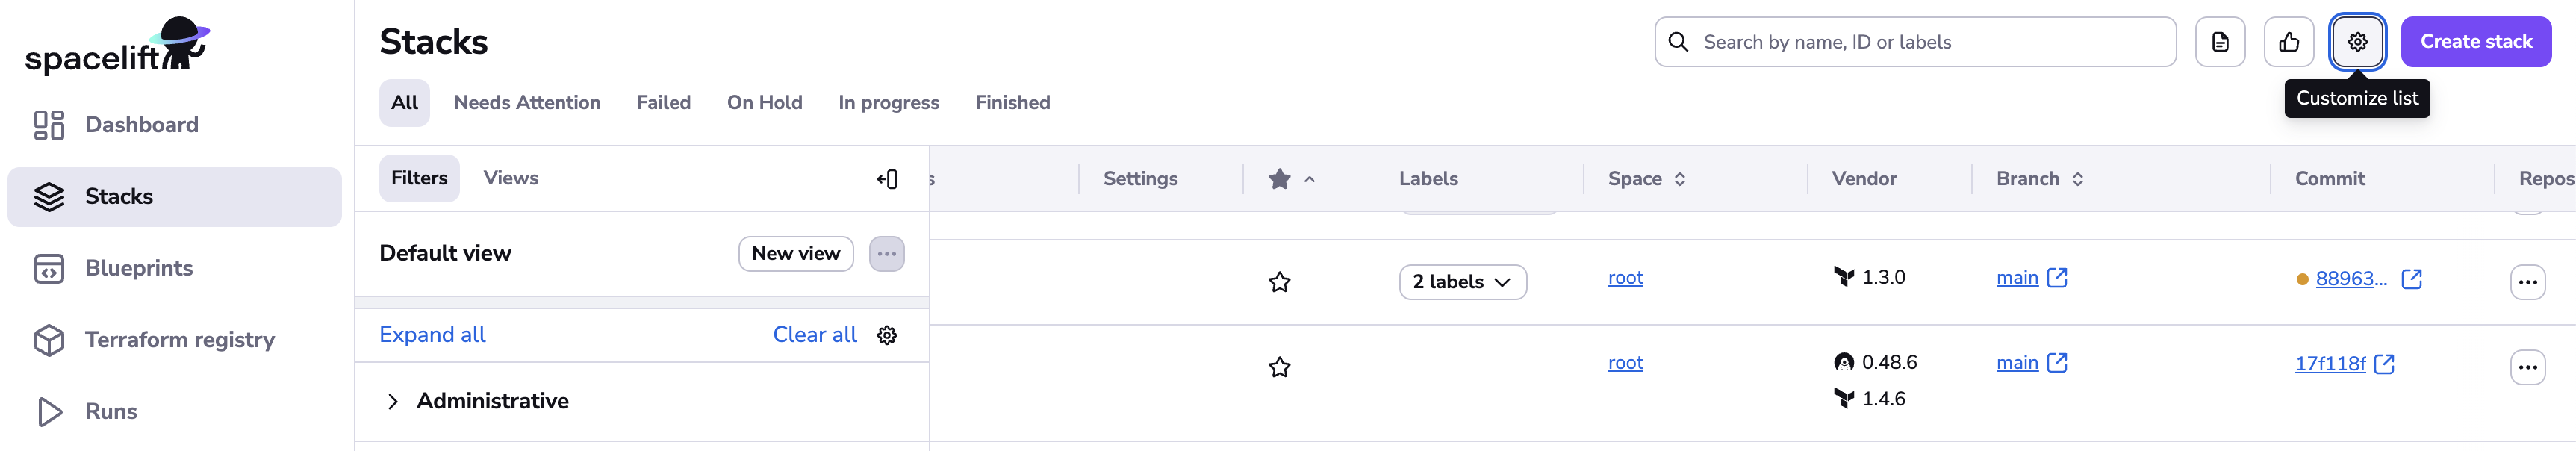Collapse the Filters panel with side-panel icon
Image resolution: width=2576 pixels, height=451 pixels.
point(886,178)
